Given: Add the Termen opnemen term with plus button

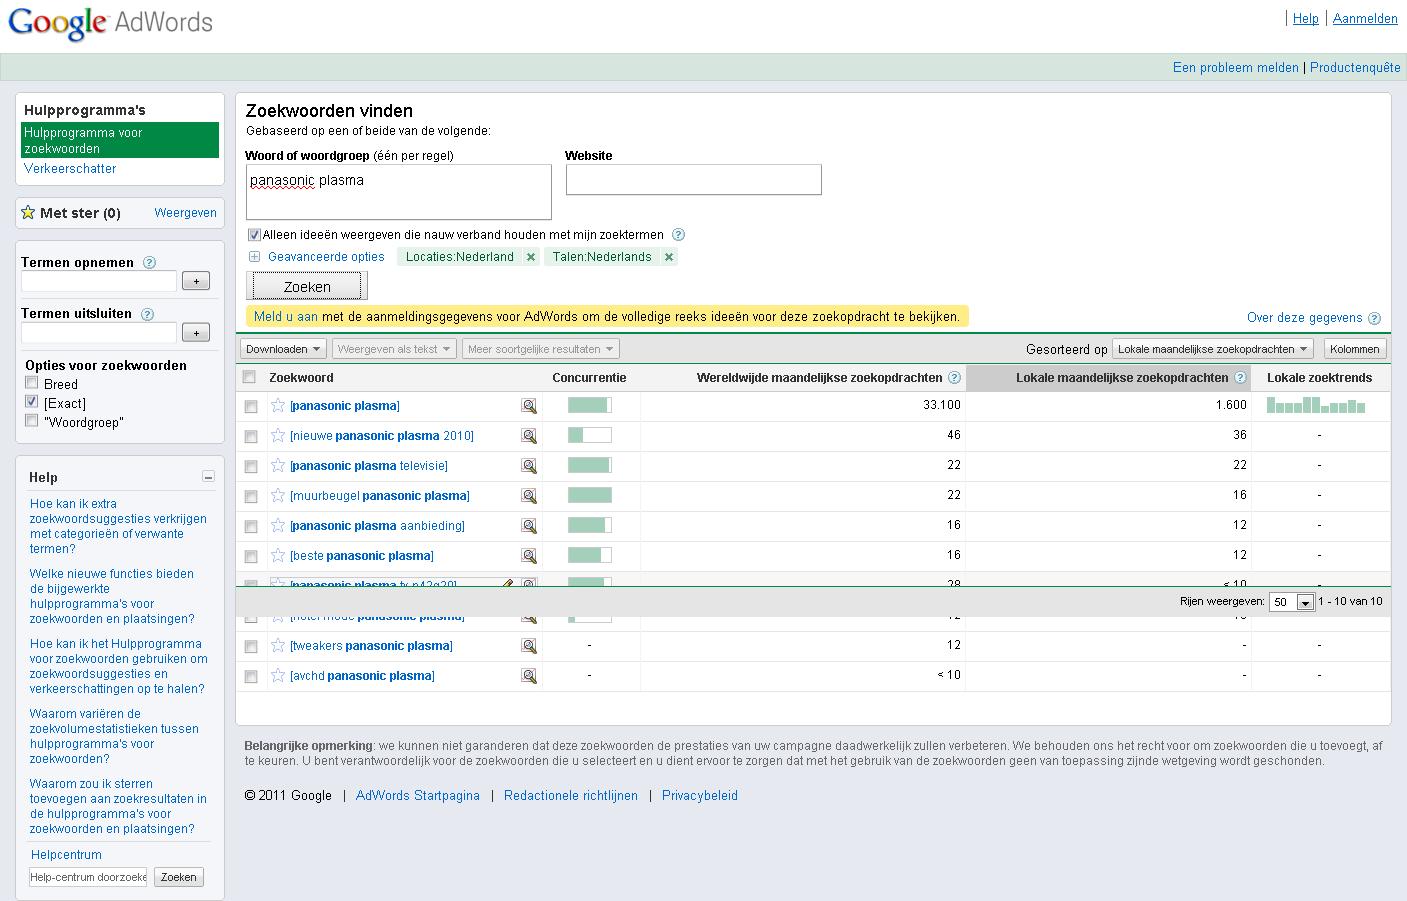Looking at the screenshot, I should 196,281.
